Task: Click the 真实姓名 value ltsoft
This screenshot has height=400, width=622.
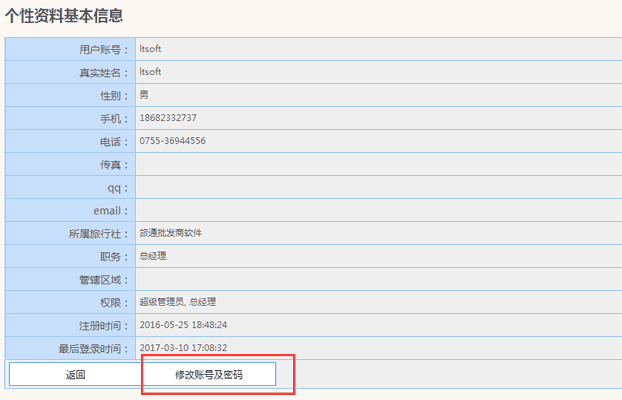Action: [150, 72]
